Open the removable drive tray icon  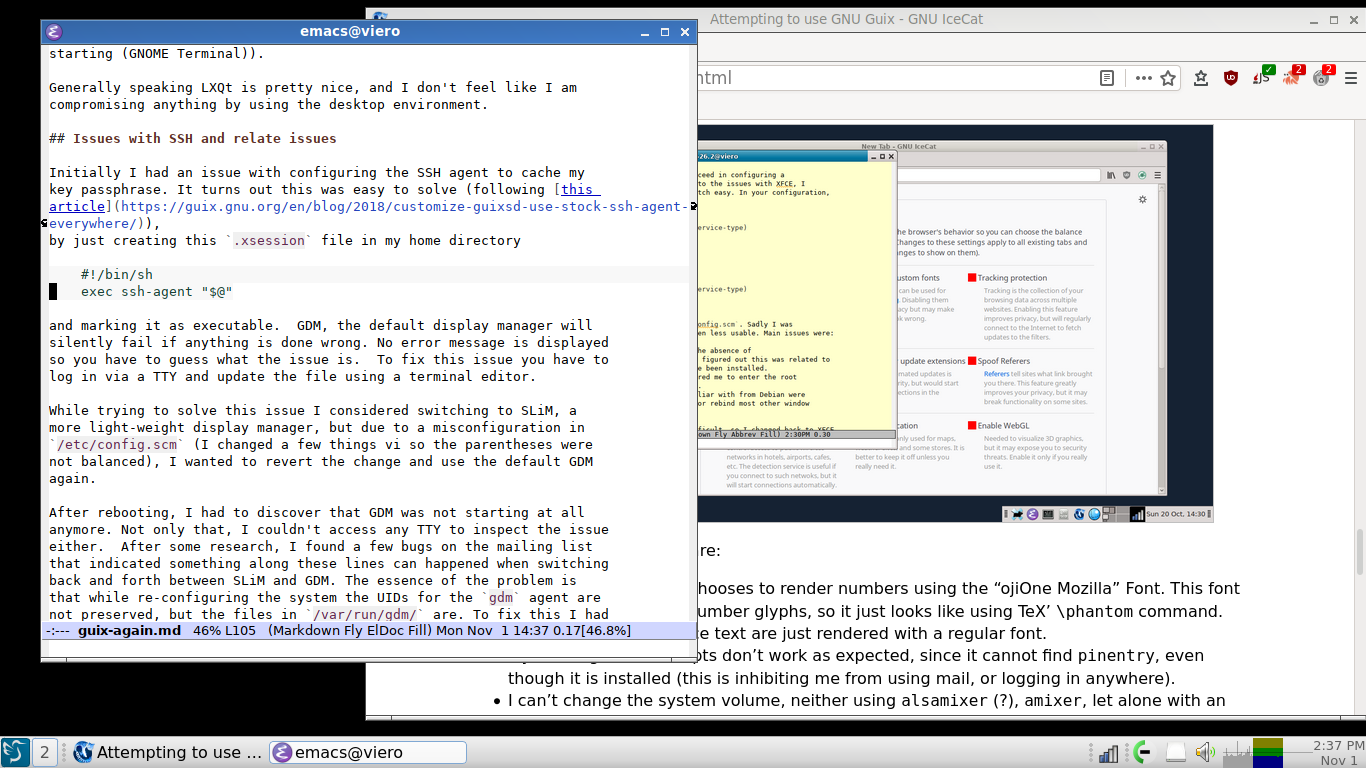pos(1175,752)
